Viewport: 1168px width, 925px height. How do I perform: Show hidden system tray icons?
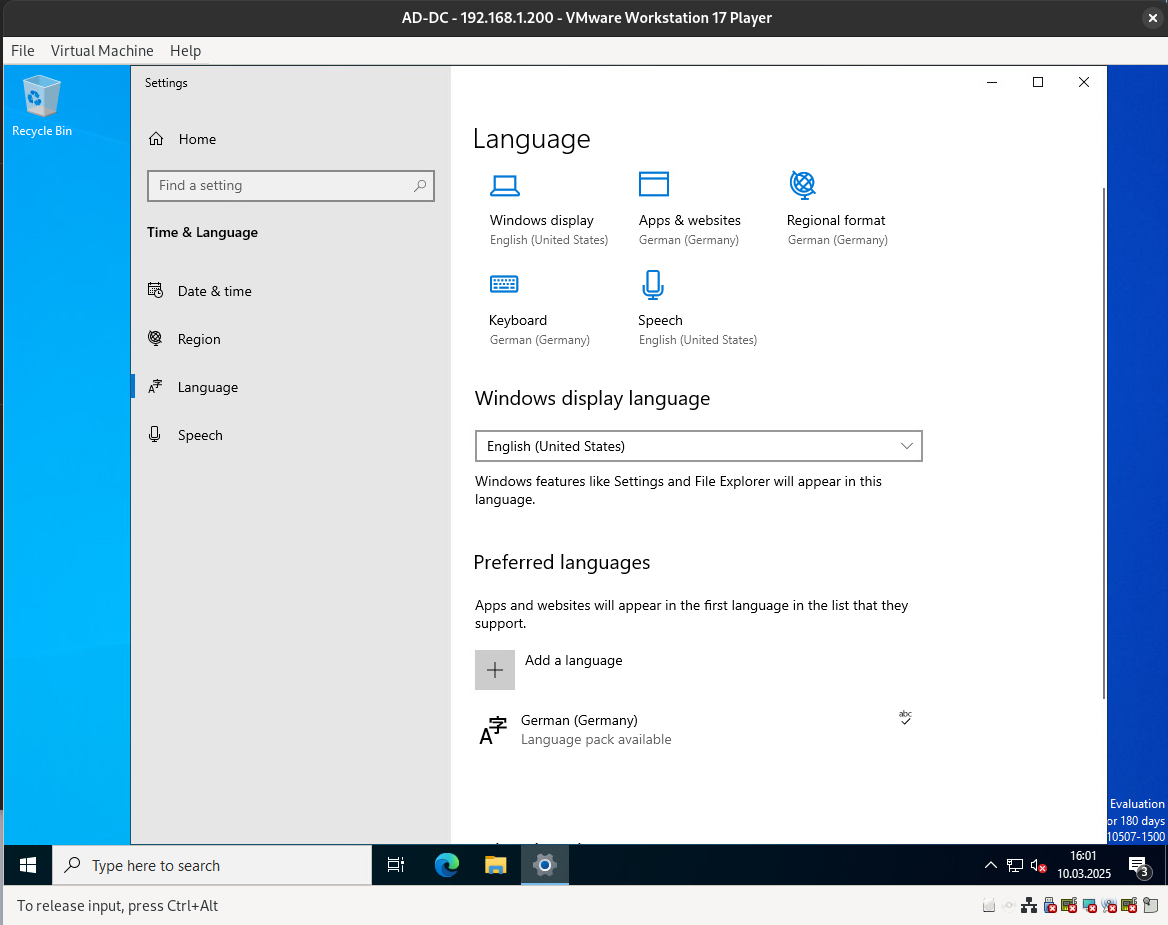pos(990,865)
